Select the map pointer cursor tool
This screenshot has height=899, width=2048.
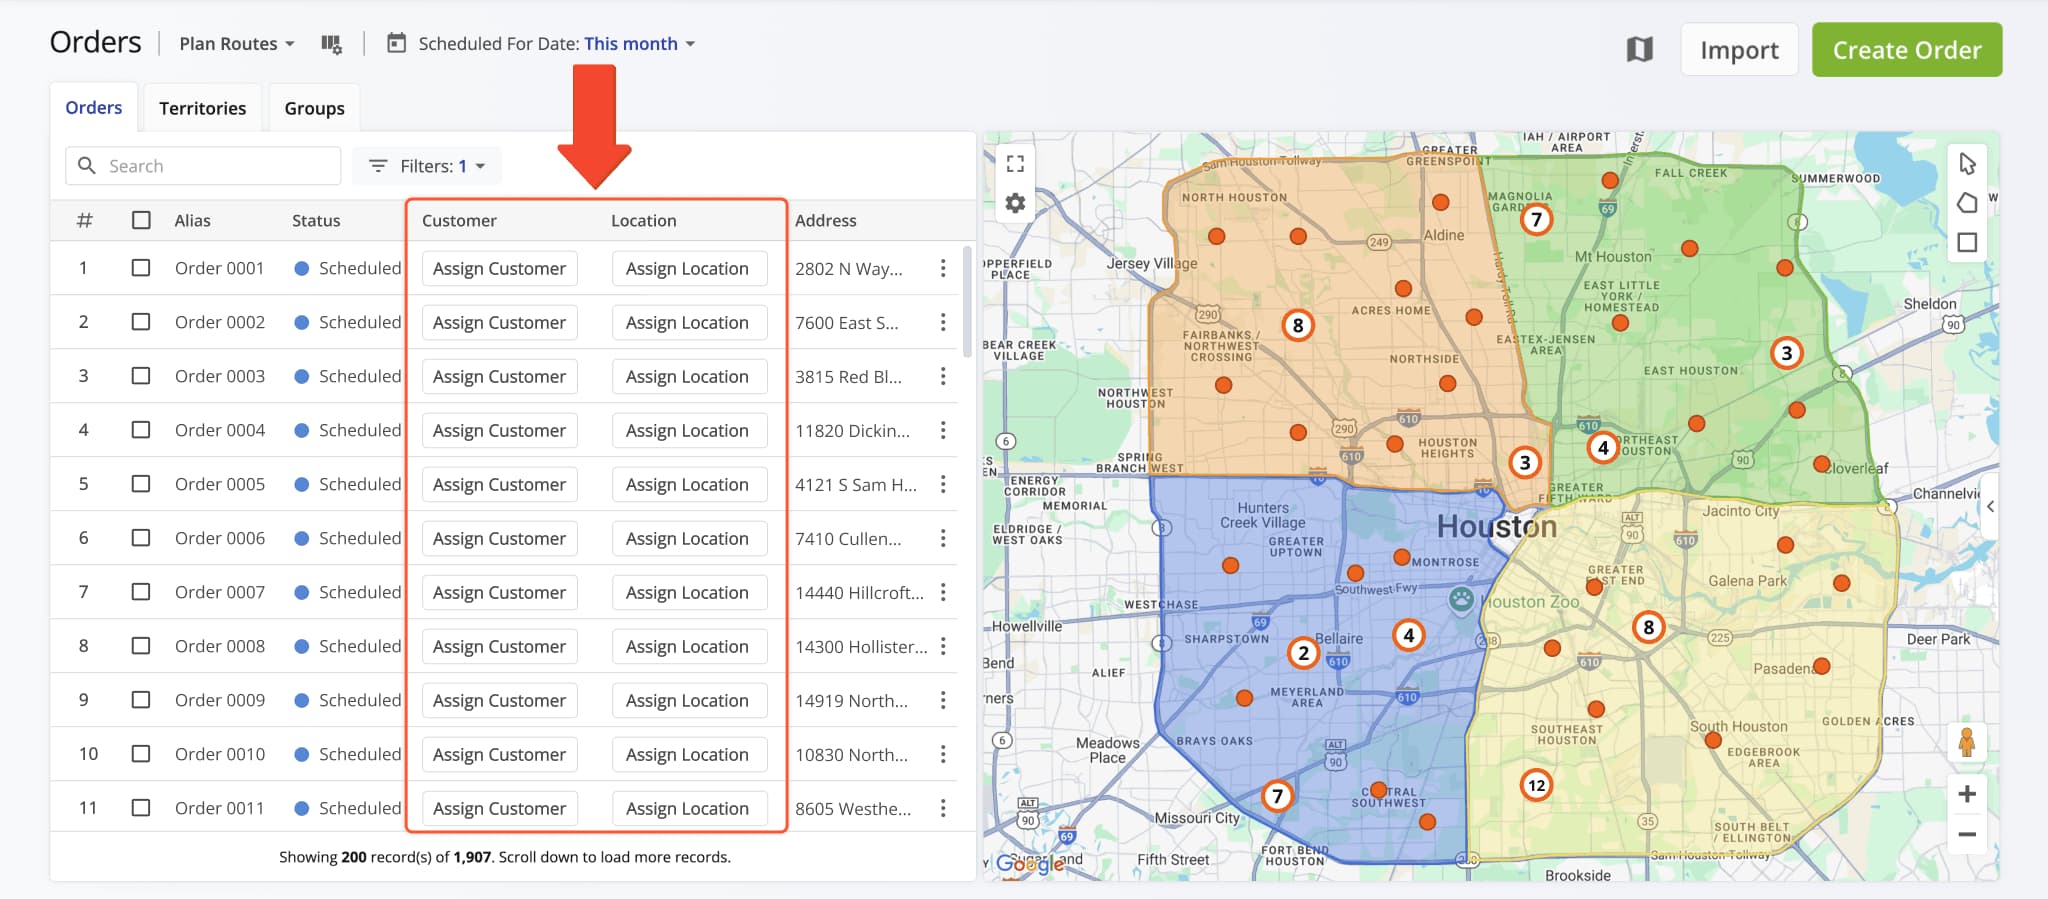pyautogui.click(x=1967, y=164)
